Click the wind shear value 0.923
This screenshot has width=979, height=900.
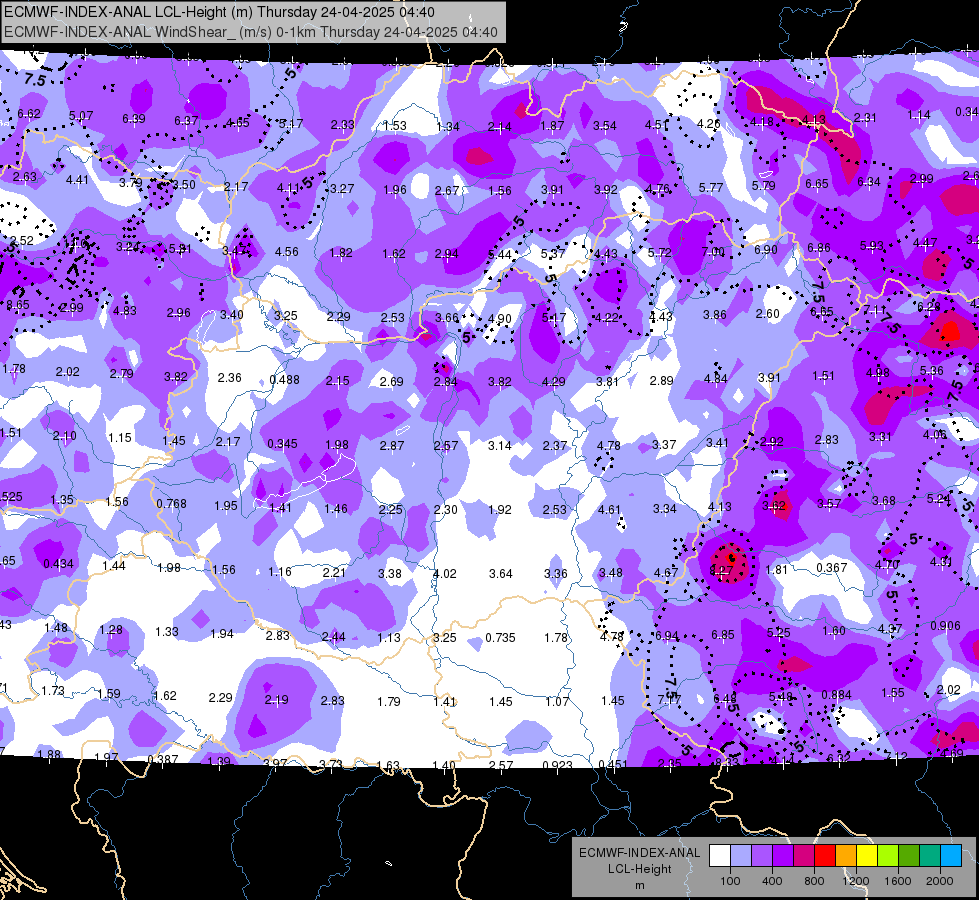(558, 766)
